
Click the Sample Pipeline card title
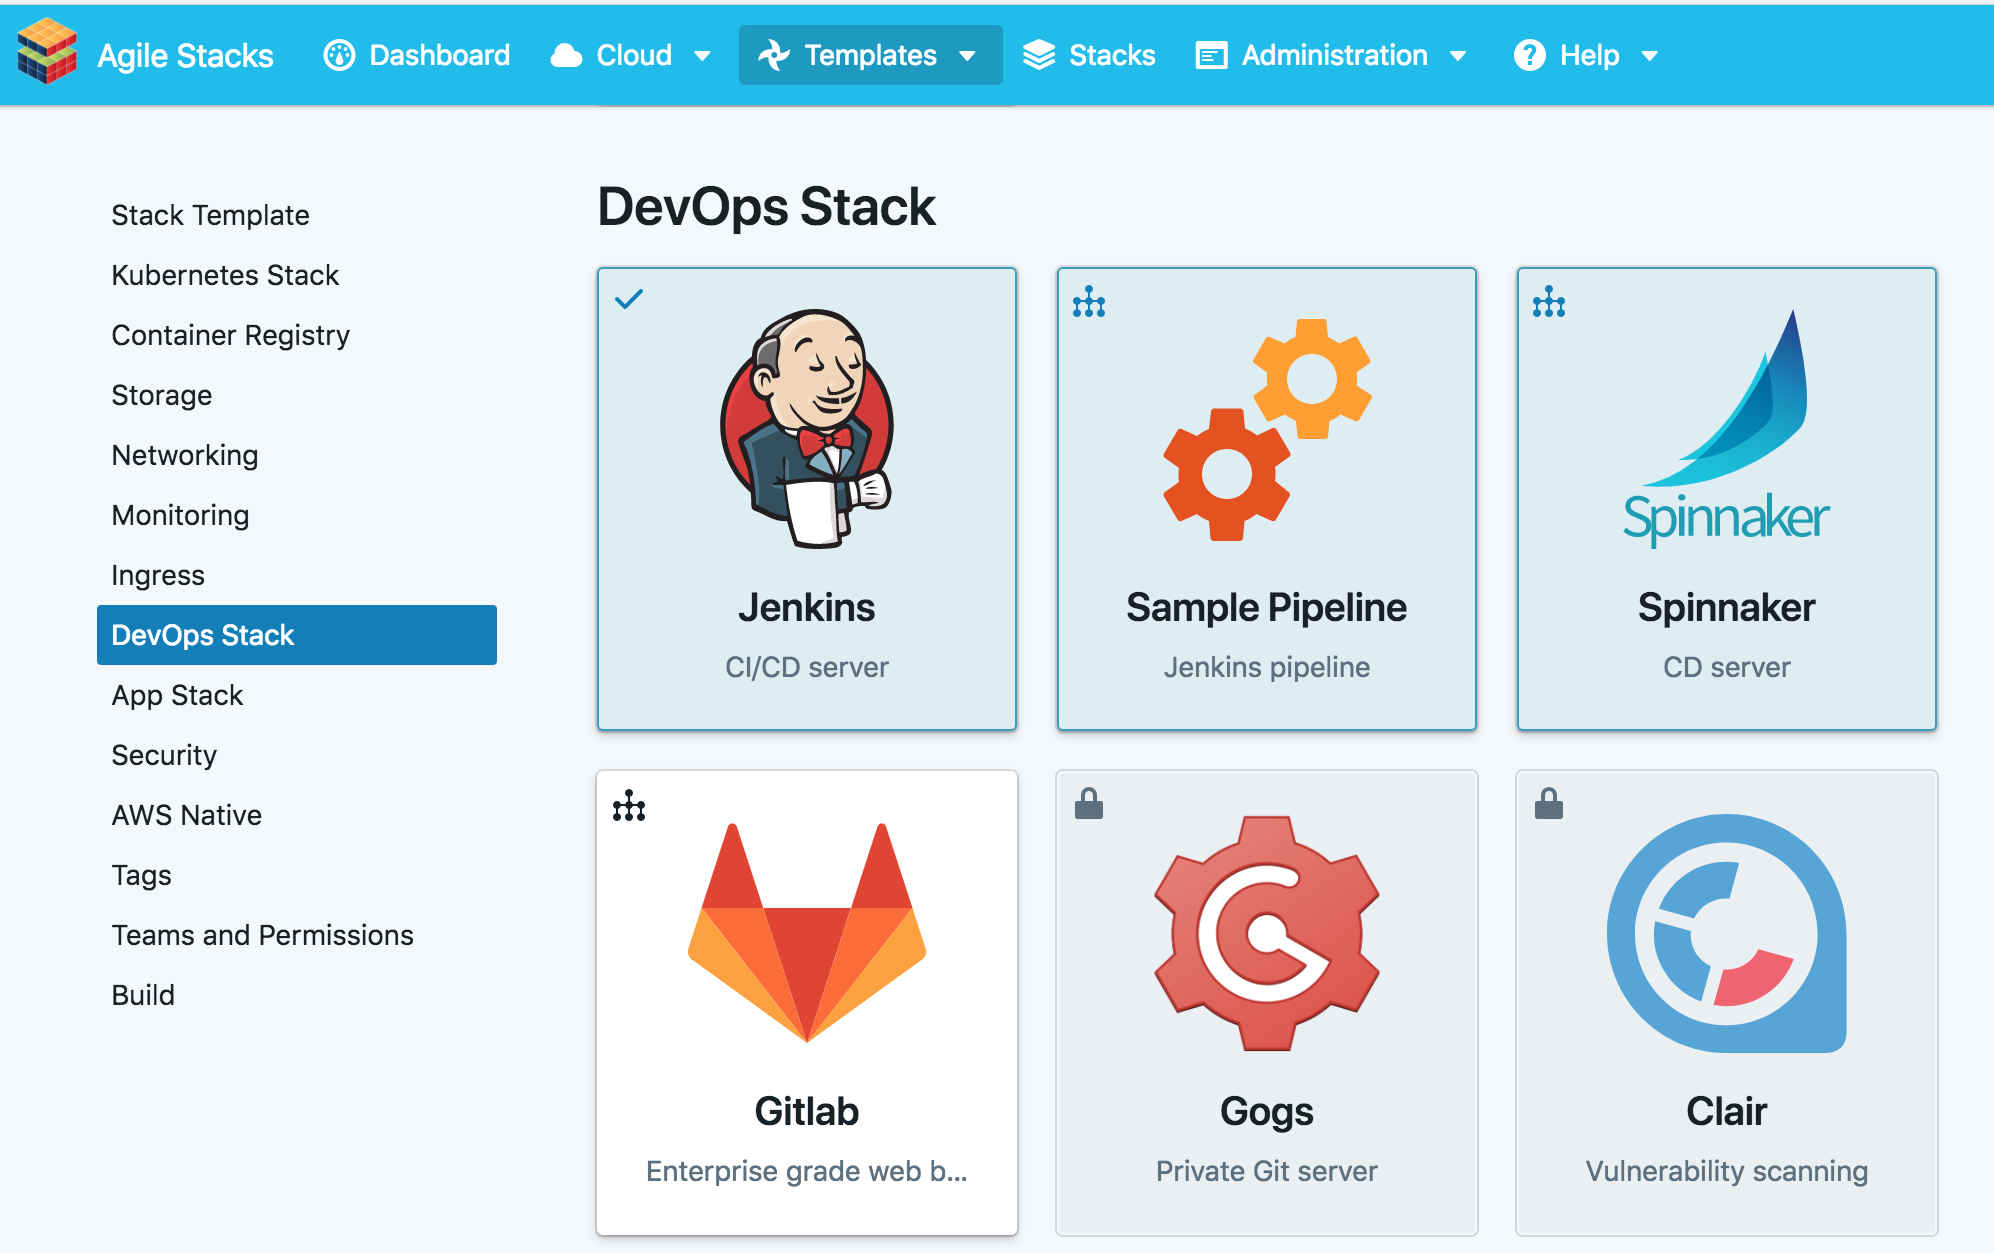(x=1267, y=608)
